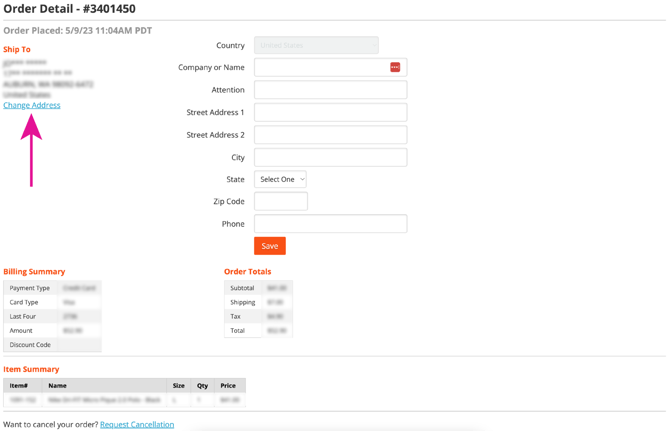This screenshot has width=670, height=431.
Task: Click the Last Four row label
Action: pyautogui.click(x=23, y=316)
